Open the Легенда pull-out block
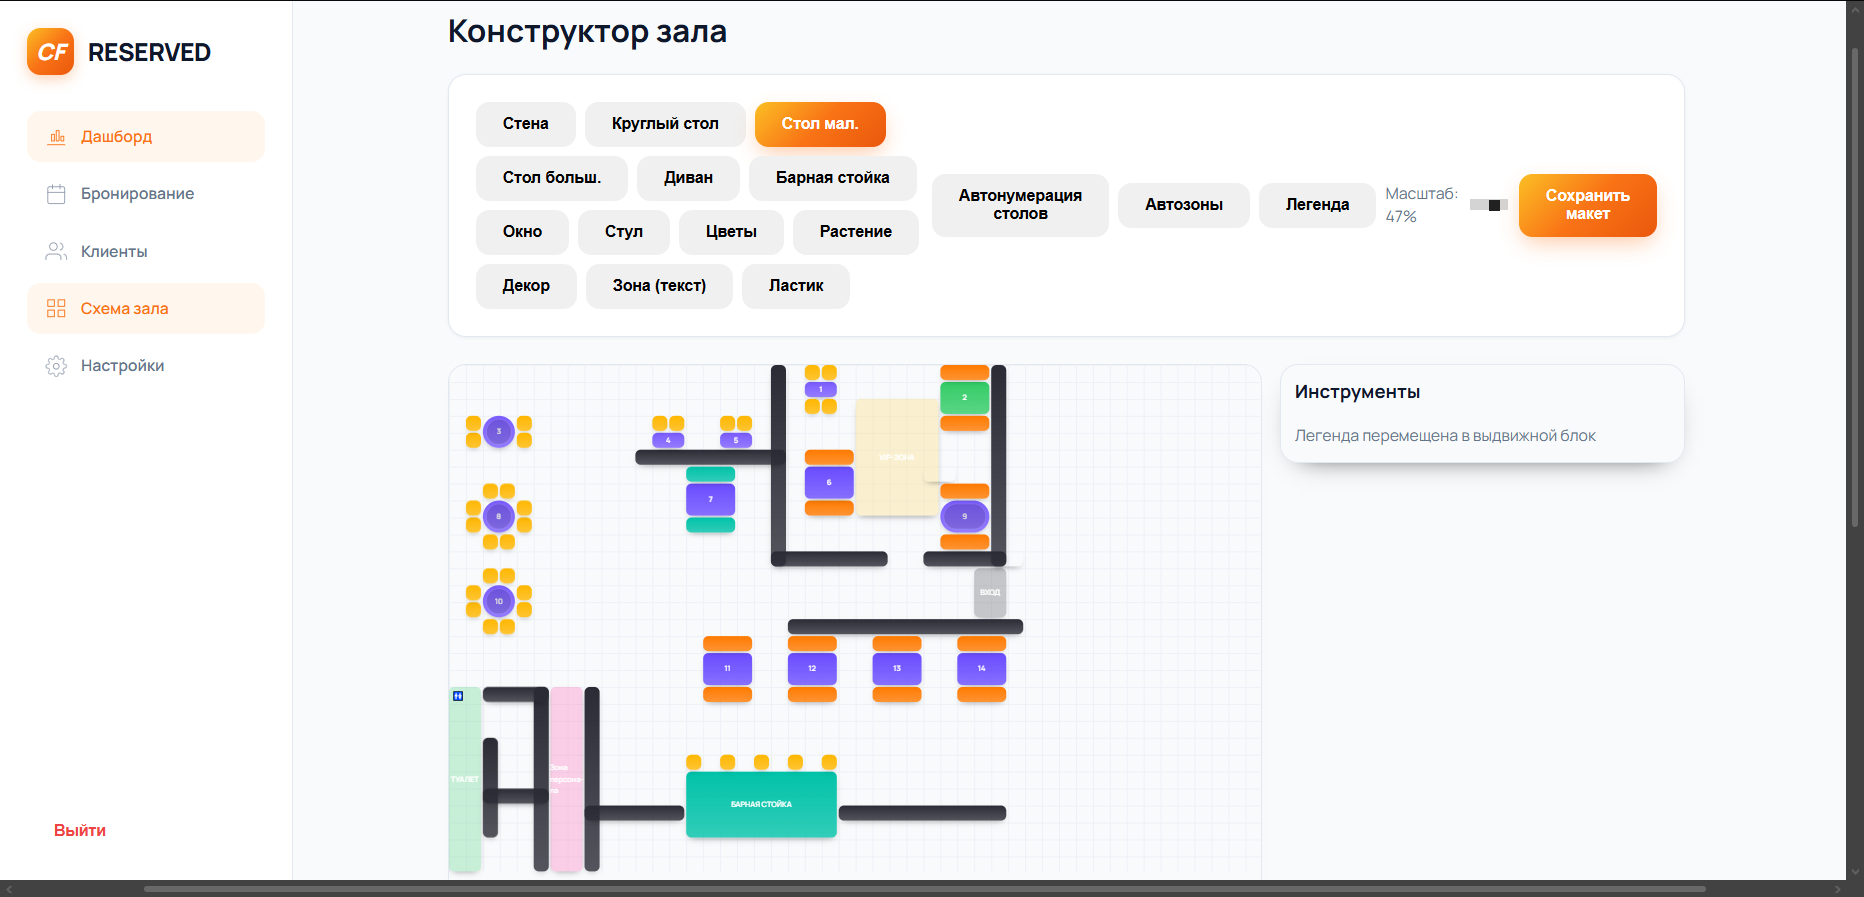Image resolution: width=1864 pixels, height=897 pixels. [x=1317, y=205]
